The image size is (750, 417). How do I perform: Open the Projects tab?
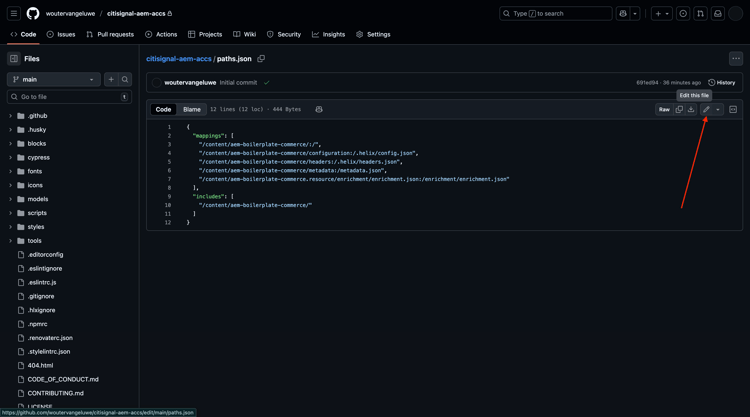pos(205,34)
